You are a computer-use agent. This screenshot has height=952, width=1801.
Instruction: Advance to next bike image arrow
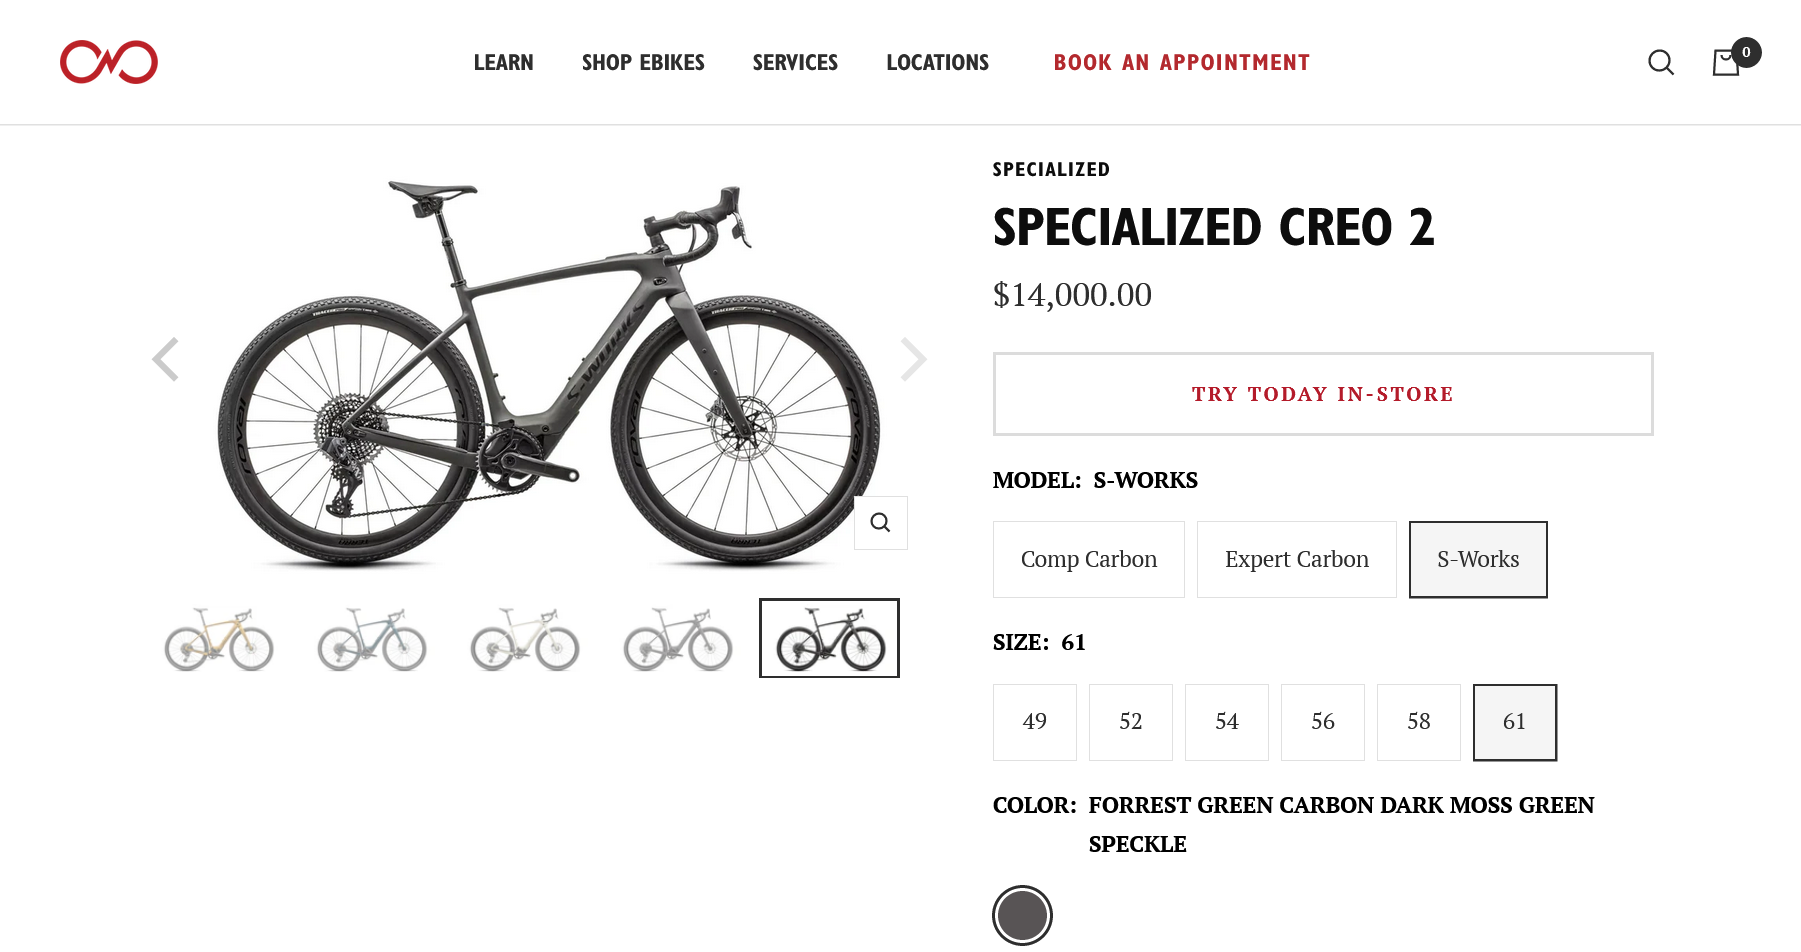(x=913, y=359)
